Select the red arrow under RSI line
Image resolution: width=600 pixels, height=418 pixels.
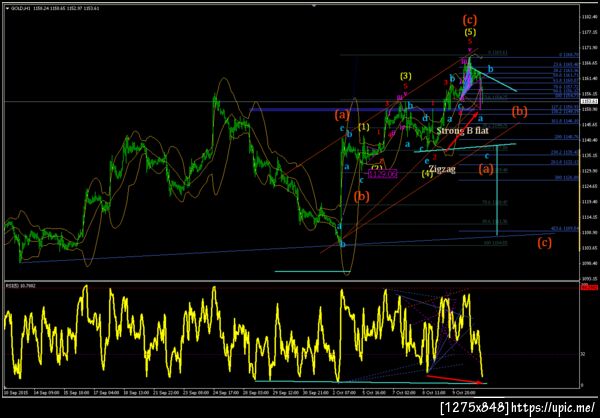455,379
